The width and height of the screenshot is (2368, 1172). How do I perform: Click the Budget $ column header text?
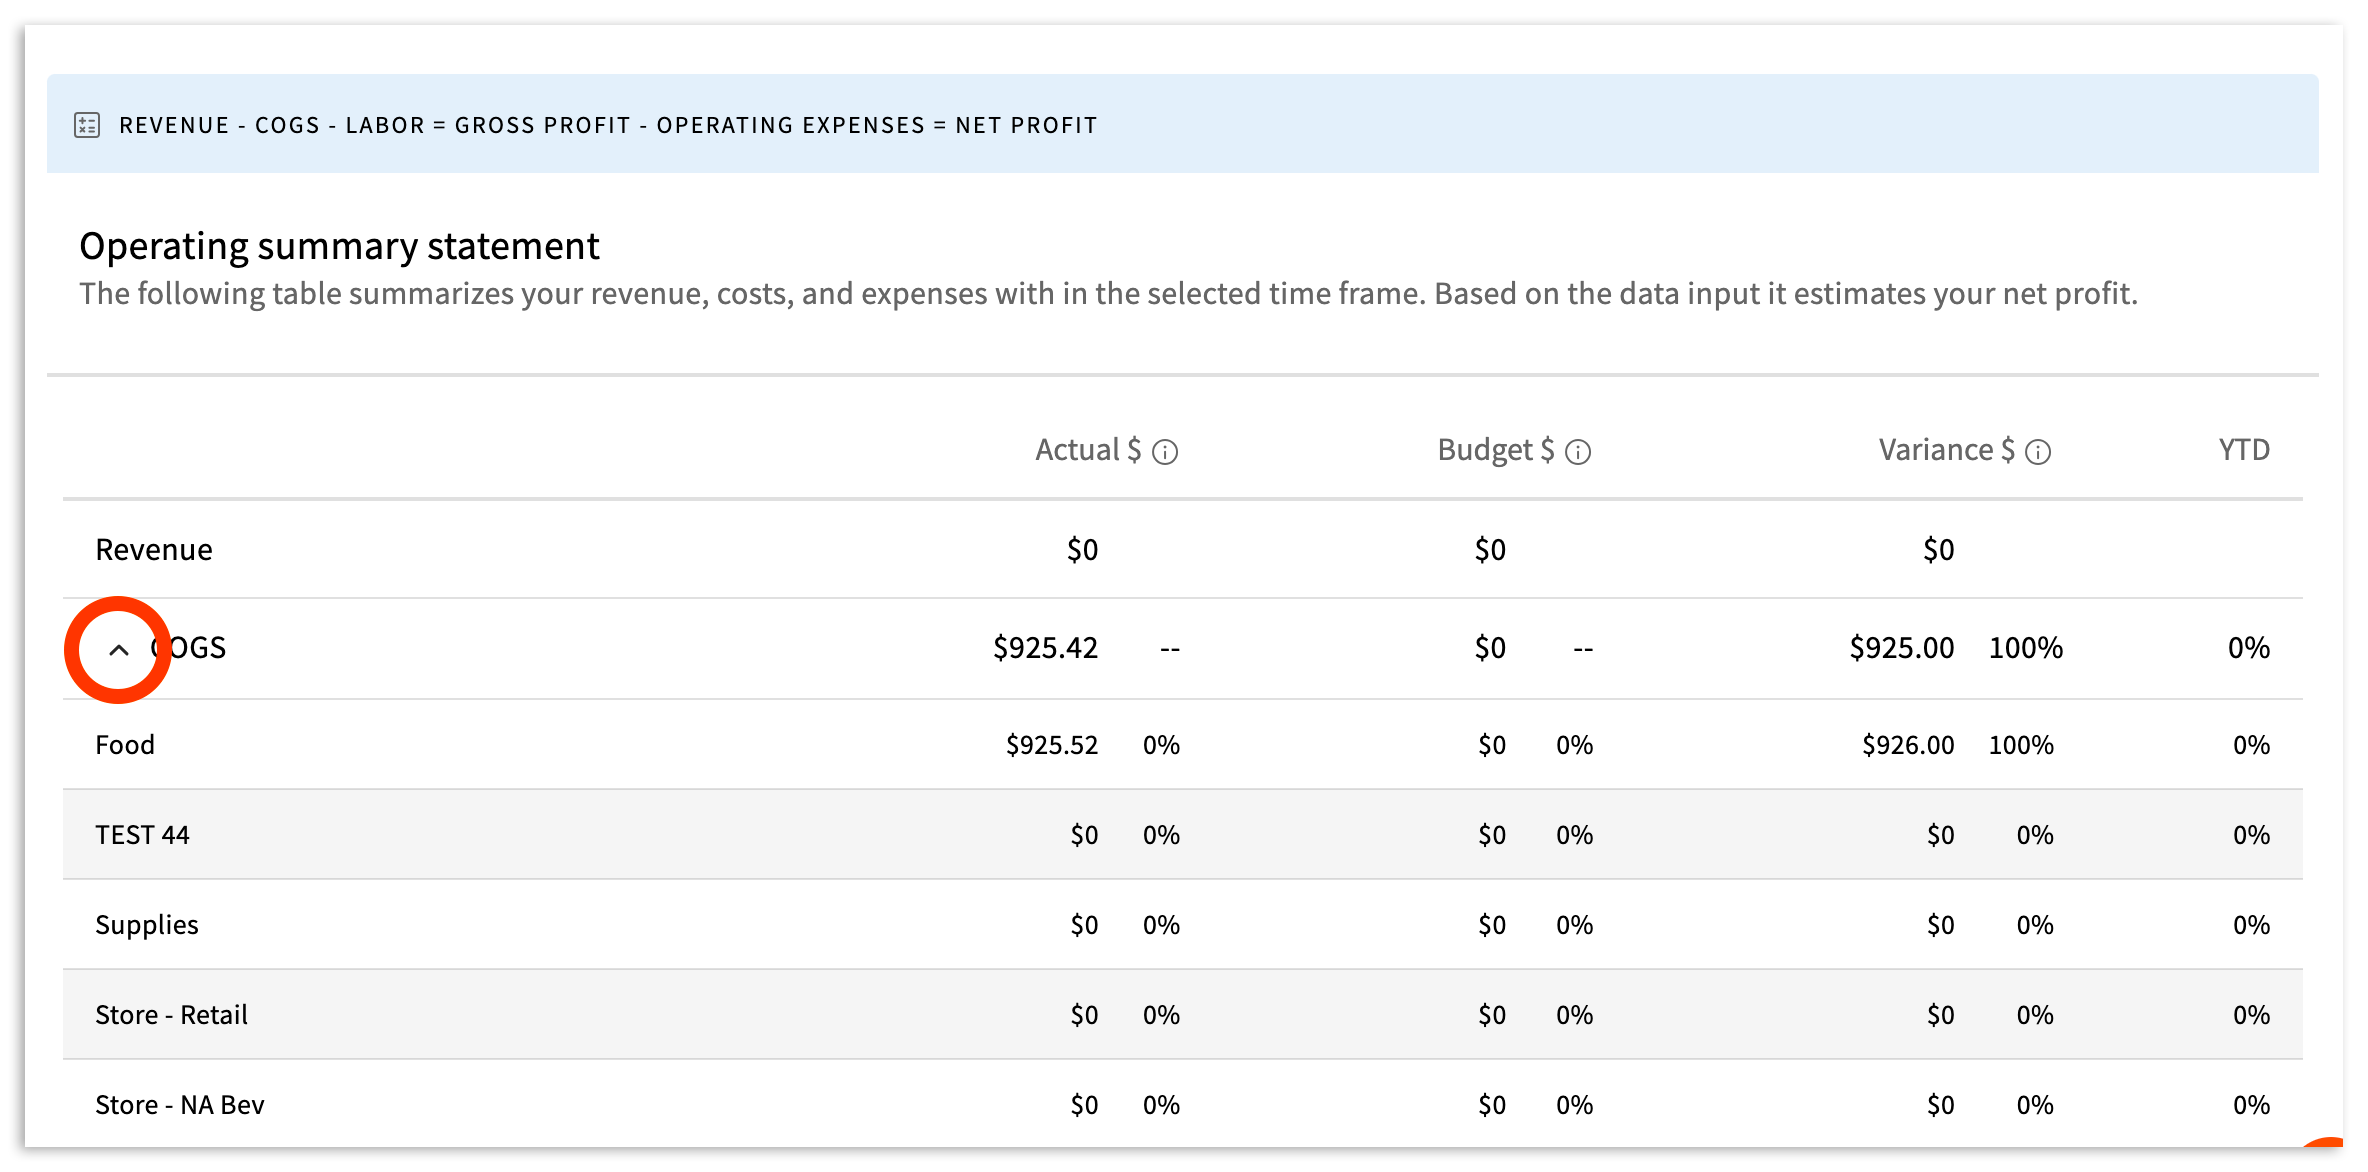pyautogui.click(x=1495, y=450)
